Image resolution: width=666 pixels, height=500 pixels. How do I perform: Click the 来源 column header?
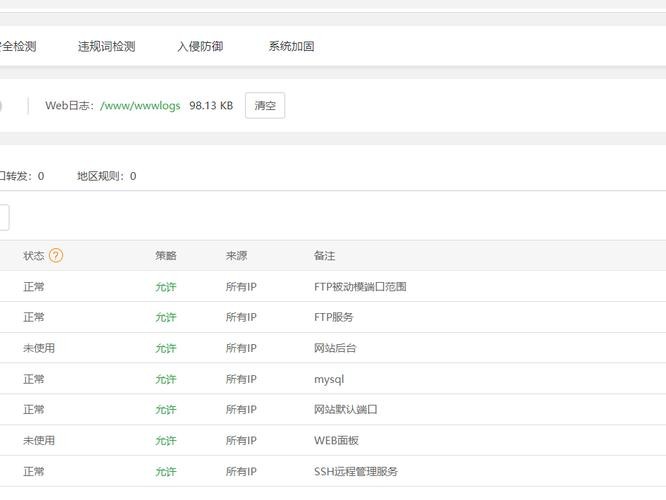237,256
